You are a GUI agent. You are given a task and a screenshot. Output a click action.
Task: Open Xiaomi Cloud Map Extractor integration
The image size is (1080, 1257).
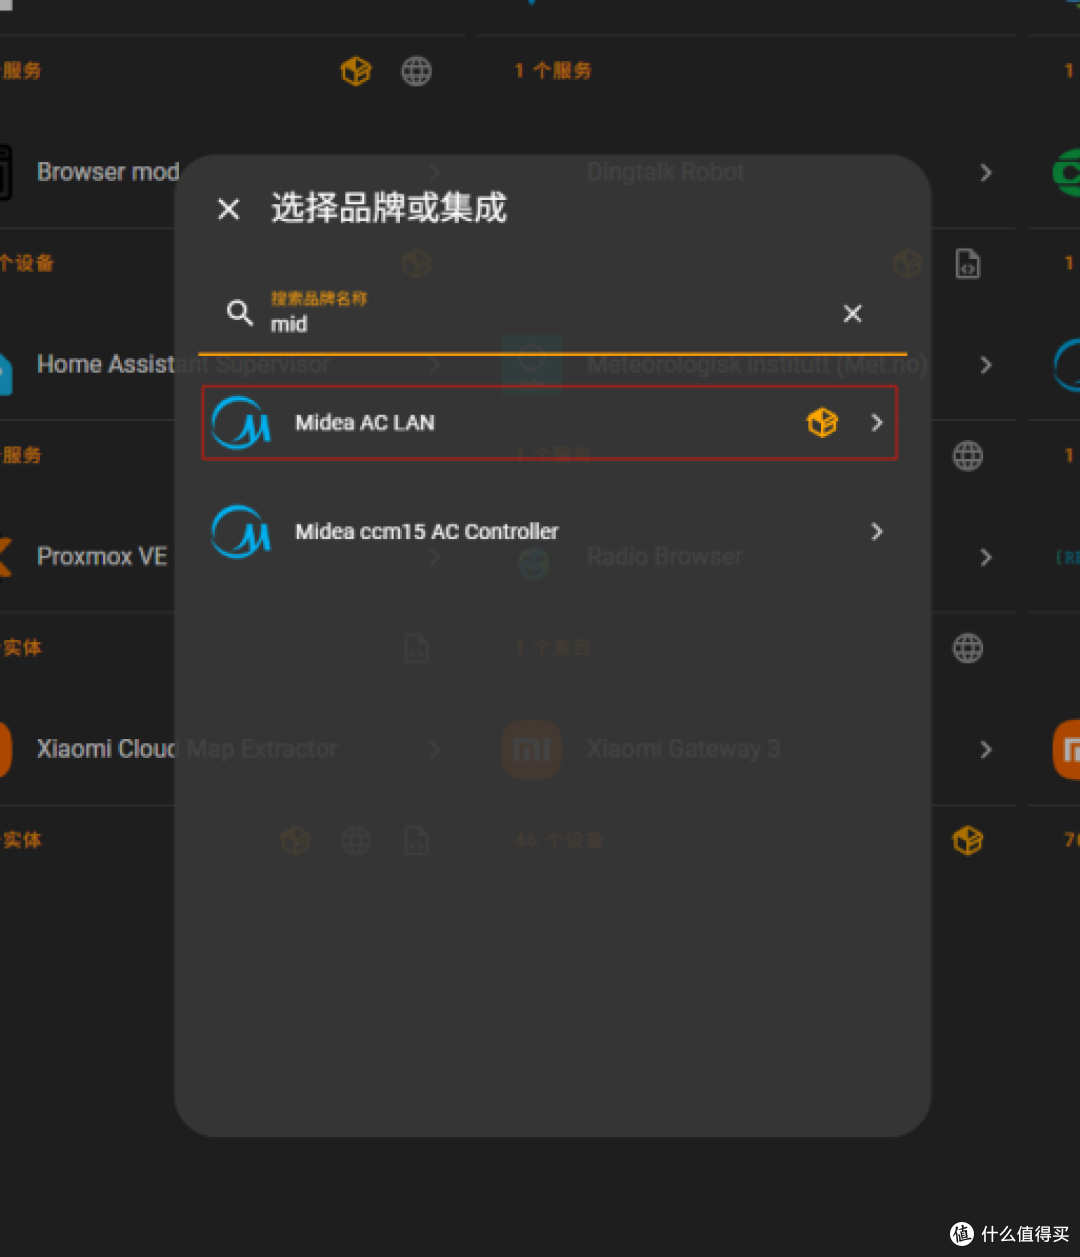coord(186,749)
